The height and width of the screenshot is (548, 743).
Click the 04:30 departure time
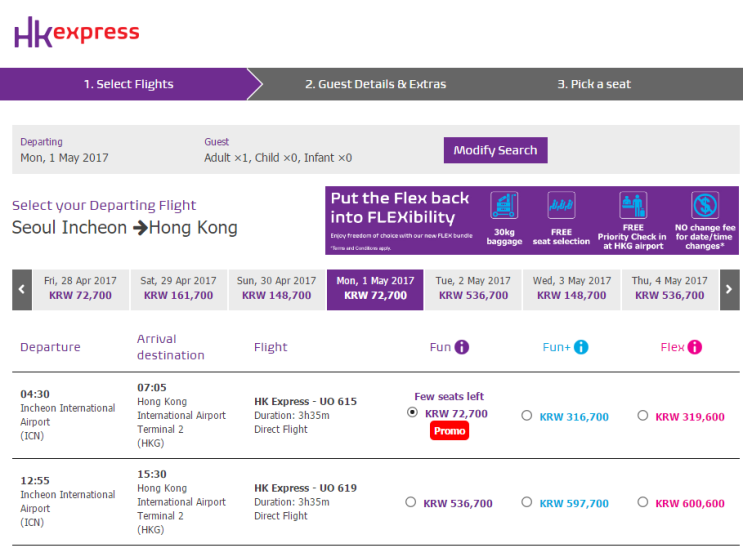(35, 394)
